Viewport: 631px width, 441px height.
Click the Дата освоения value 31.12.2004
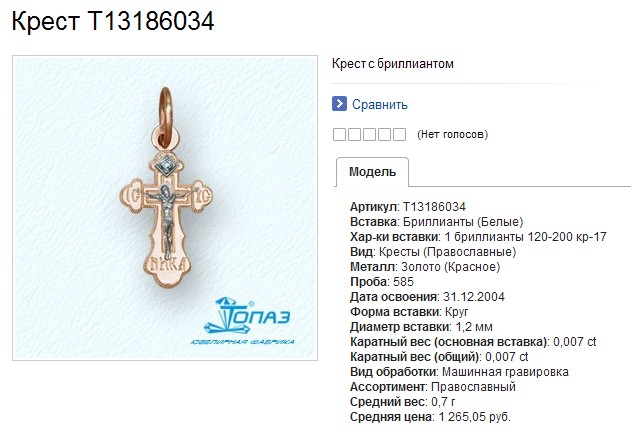pos(474,297)
